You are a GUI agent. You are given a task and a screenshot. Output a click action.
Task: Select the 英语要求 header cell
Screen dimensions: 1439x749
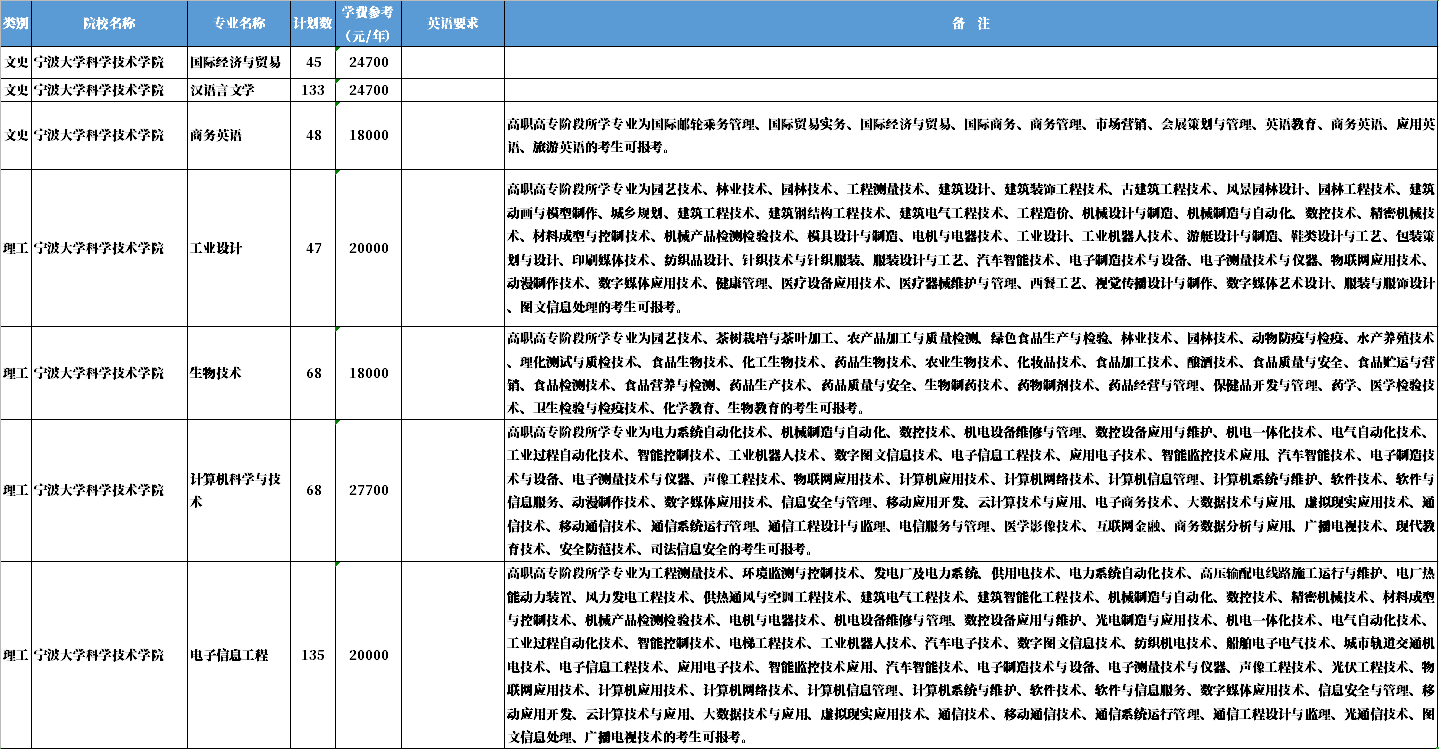[453, 23]
